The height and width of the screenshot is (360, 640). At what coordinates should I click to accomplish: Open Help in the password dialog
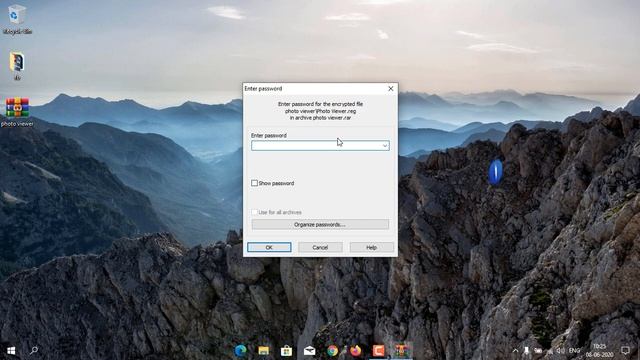tap(371, 247)
